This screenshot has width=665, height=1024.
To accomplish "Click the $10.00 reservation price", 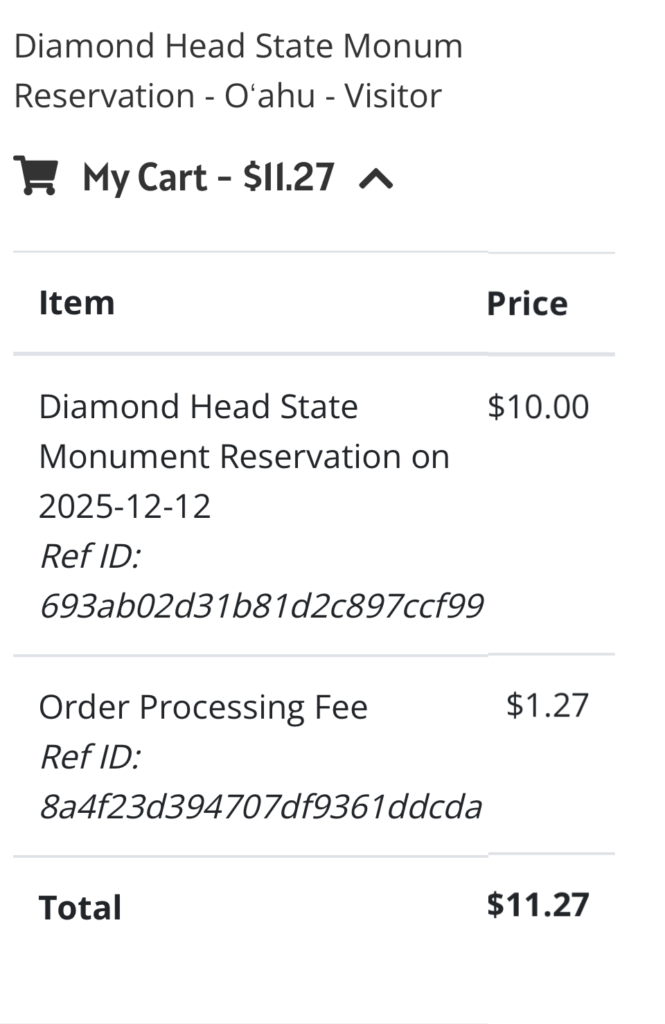I will [x=538, y=407].
